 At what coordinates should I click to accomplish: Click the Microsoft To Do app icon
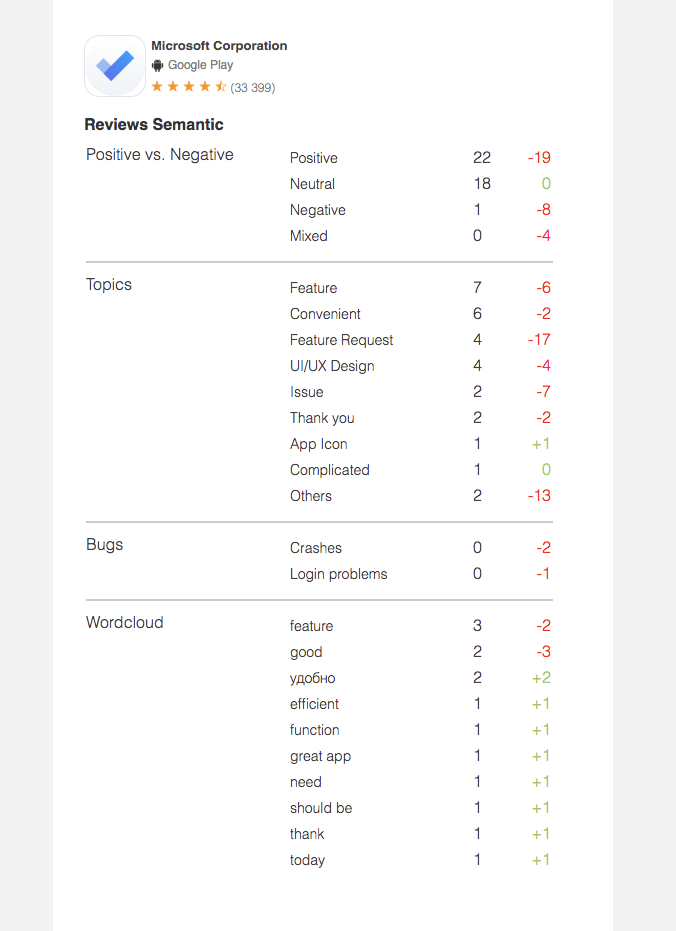tap(115, 66)
